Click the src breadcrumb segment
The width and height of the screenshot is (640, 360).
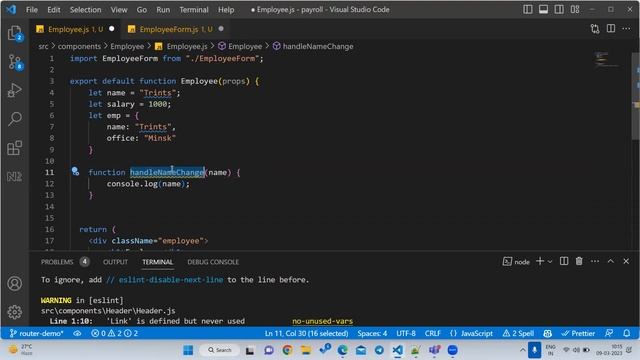point(43,46)
